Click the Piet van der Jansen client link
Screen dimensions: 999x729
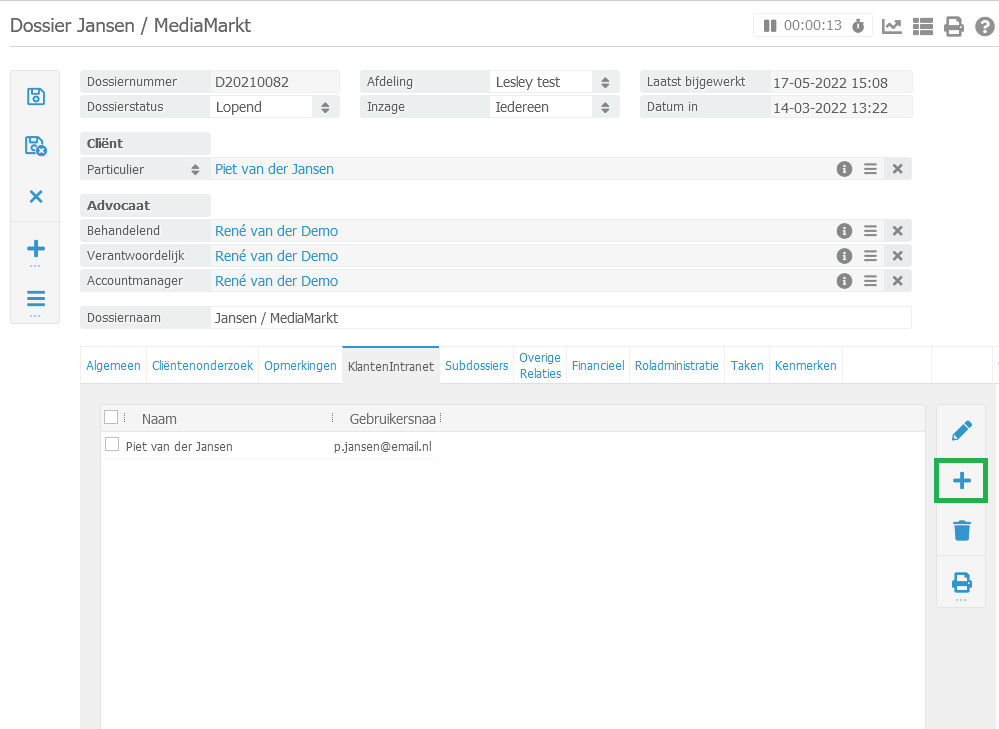(274, 169)
